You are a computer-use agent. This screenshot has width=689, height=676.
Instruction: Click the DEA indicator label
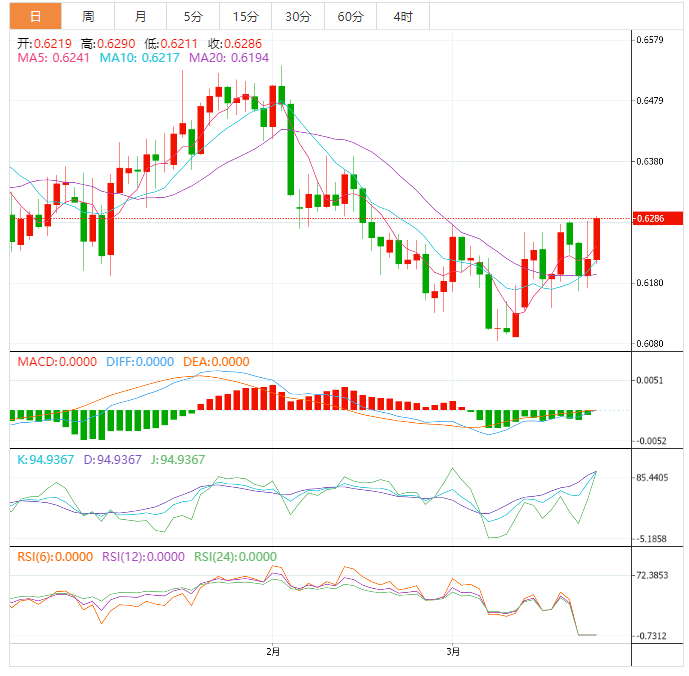[x=216, y=362]
